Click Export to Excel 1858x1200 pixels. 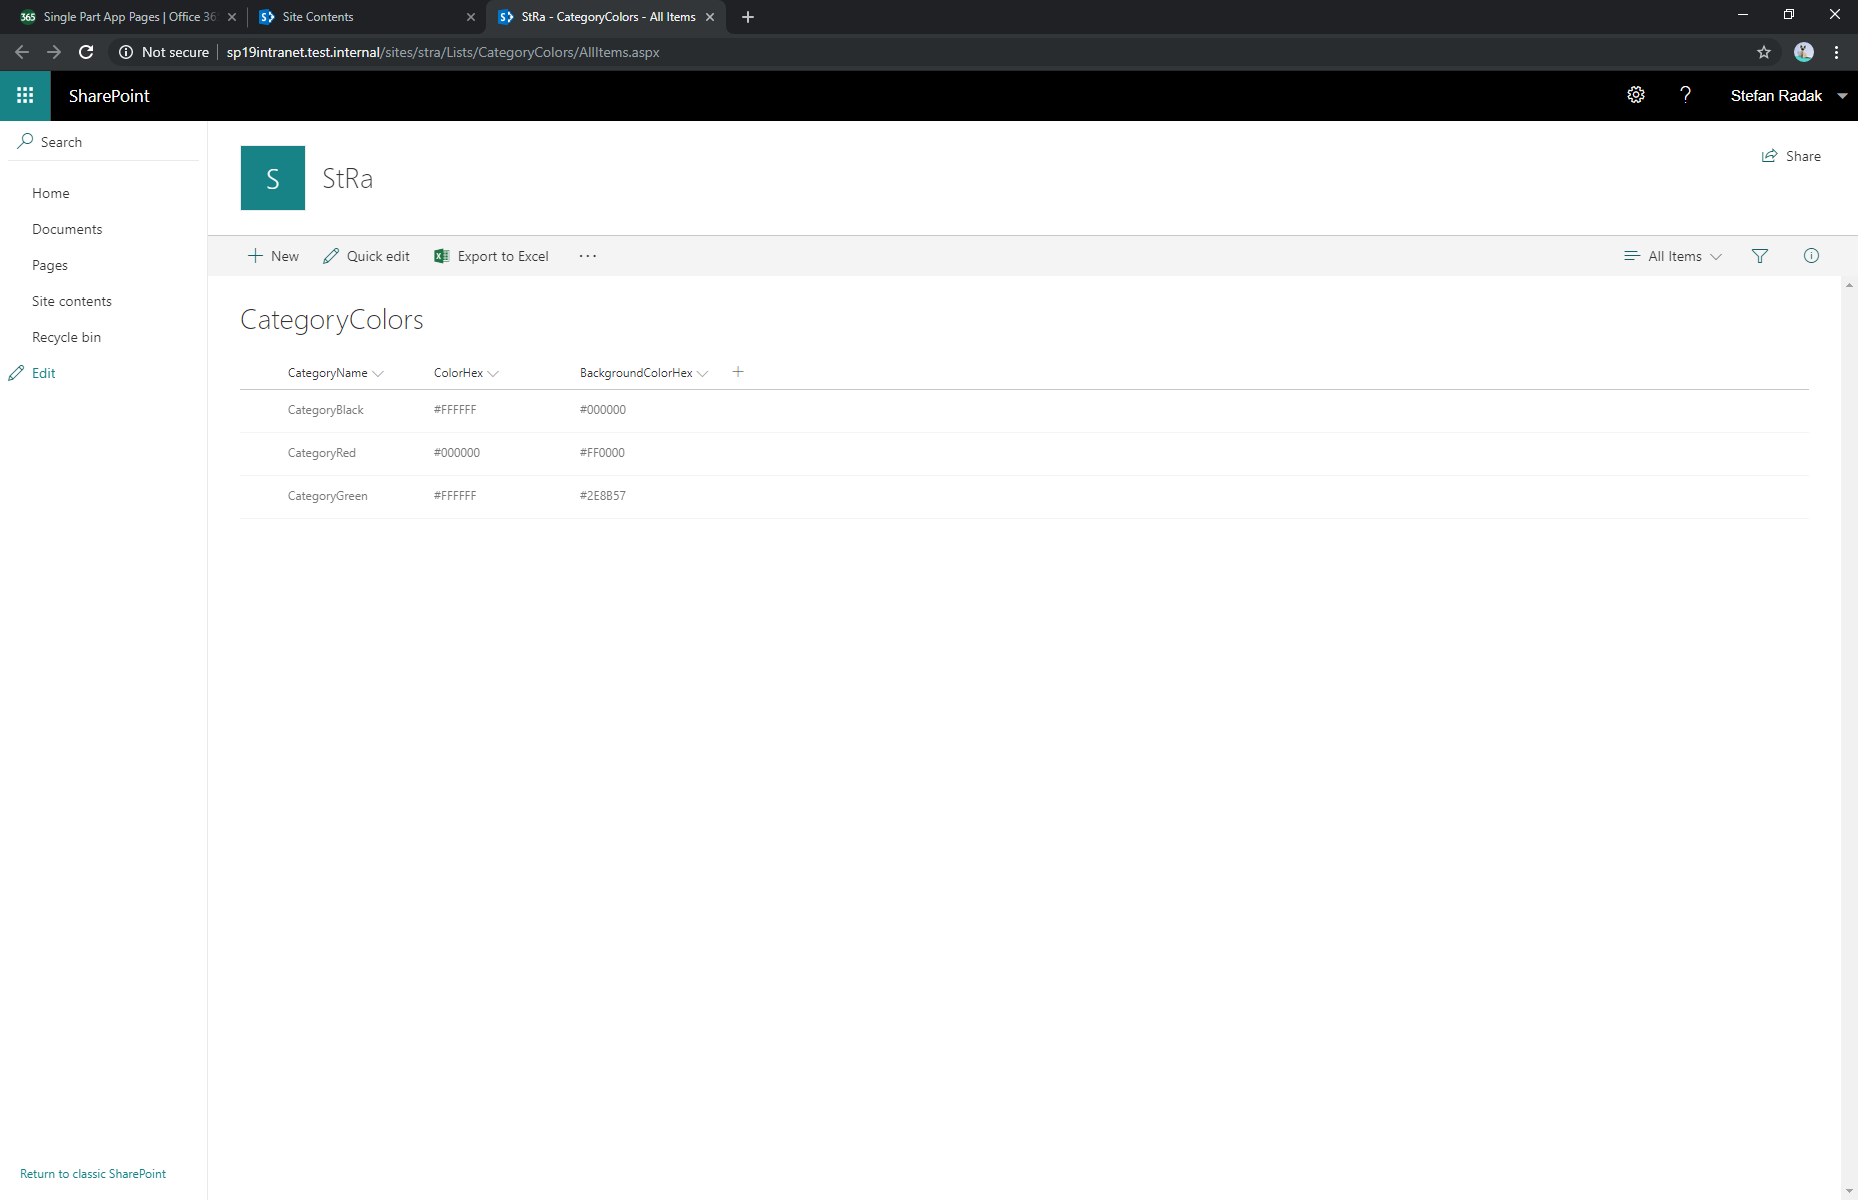pos(491,256)
